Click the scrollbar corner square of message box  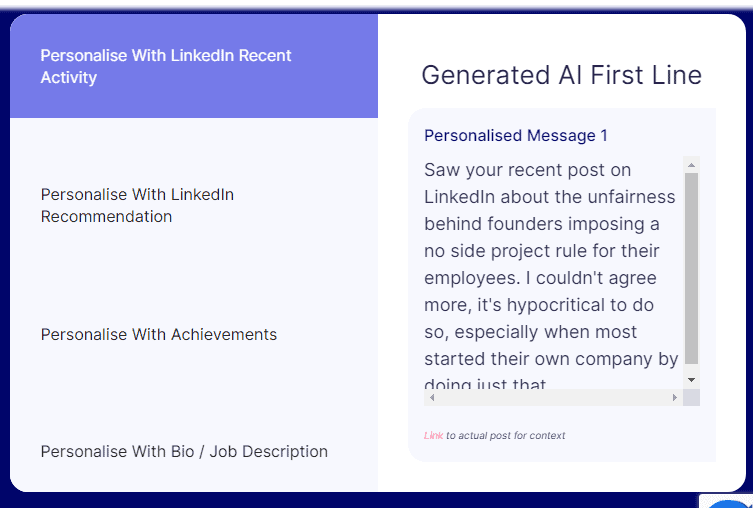point(692,398)
